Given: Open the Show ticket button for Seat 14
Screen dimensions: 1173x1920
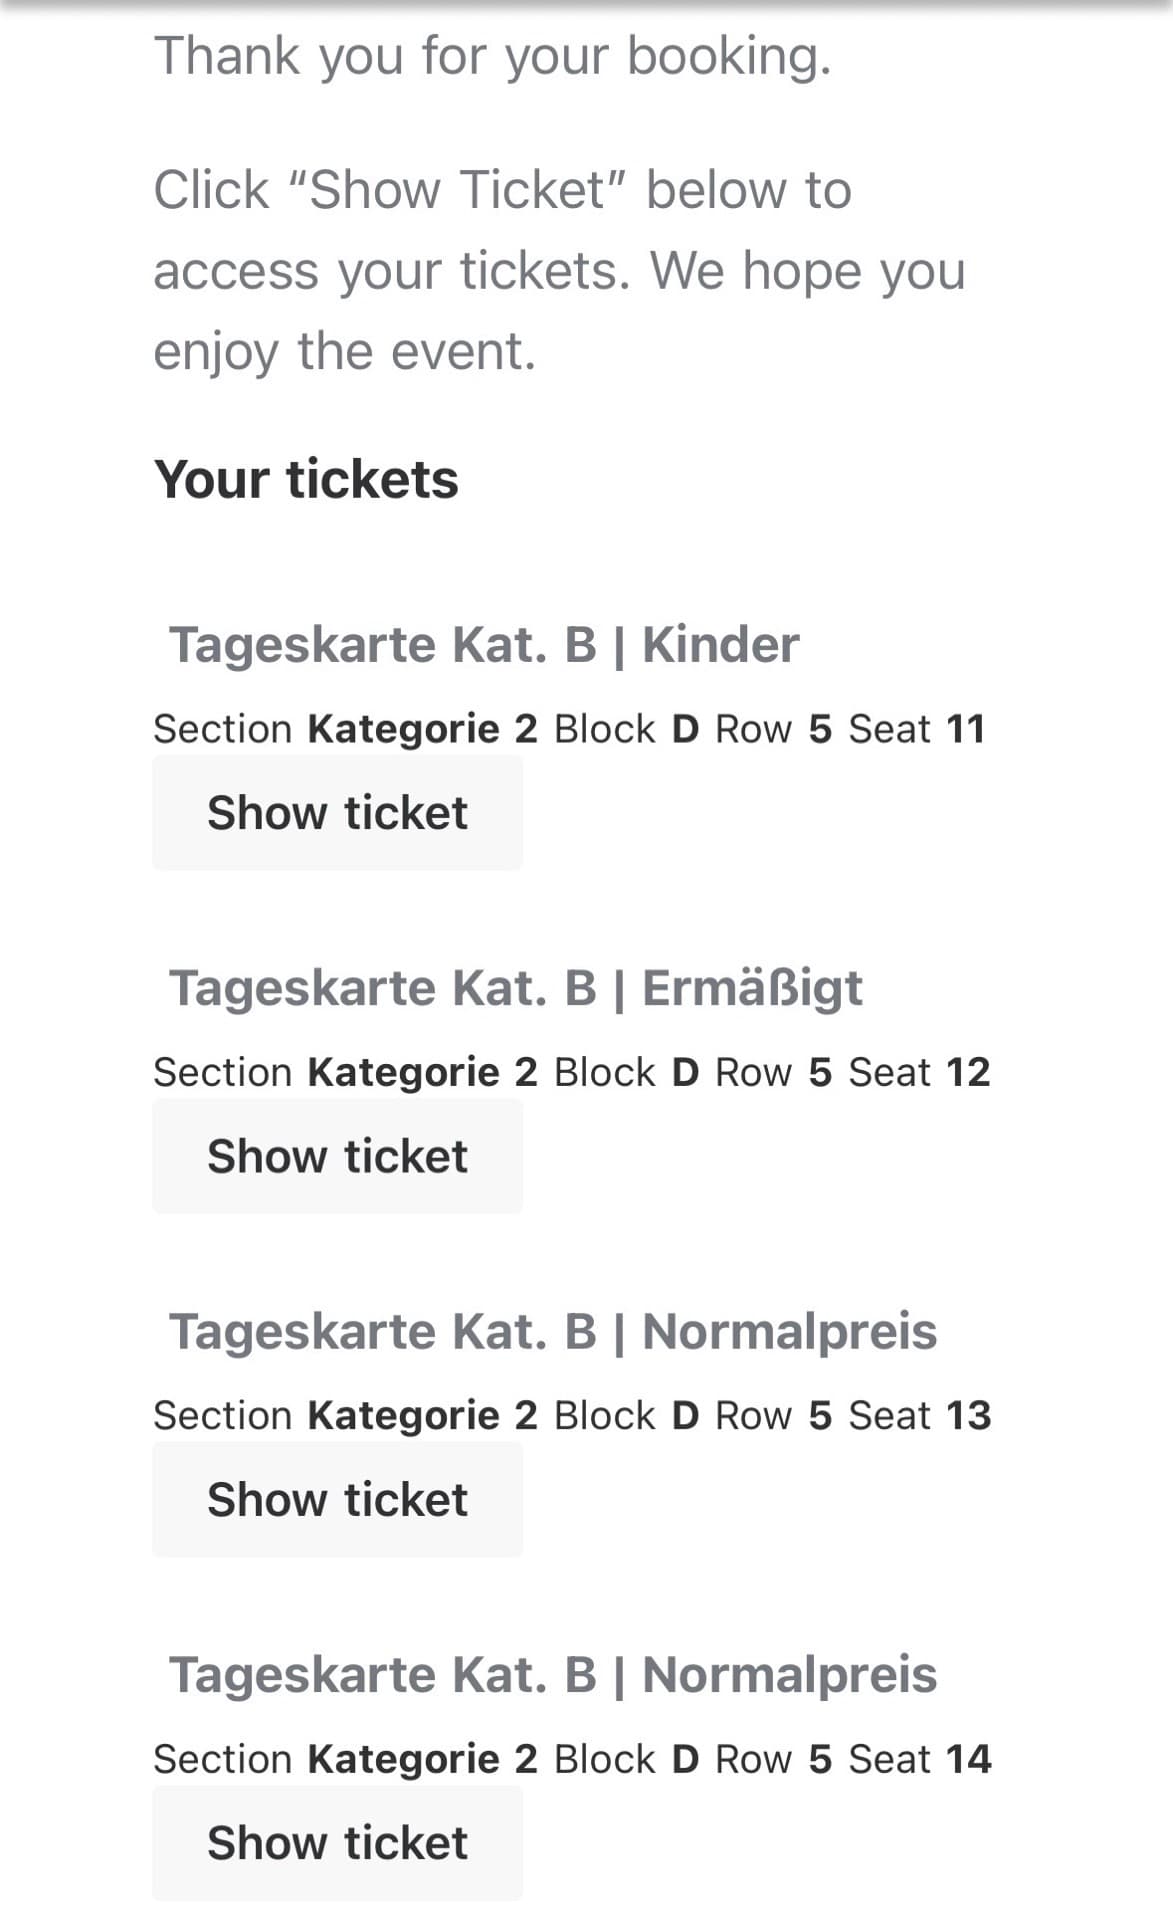Looking at the screenshot, I should coord(337,1842).
